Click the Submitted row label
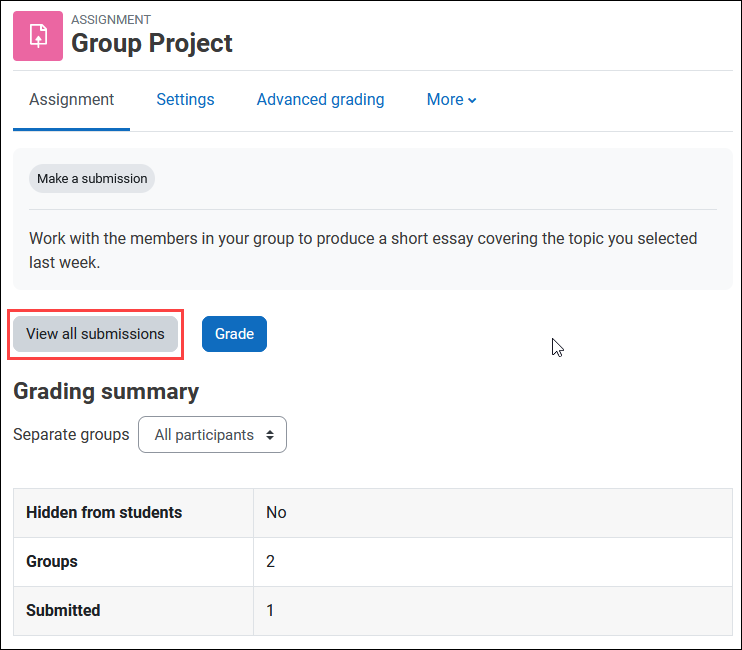Screen dimensions: 742x650 tap(63, 610)
